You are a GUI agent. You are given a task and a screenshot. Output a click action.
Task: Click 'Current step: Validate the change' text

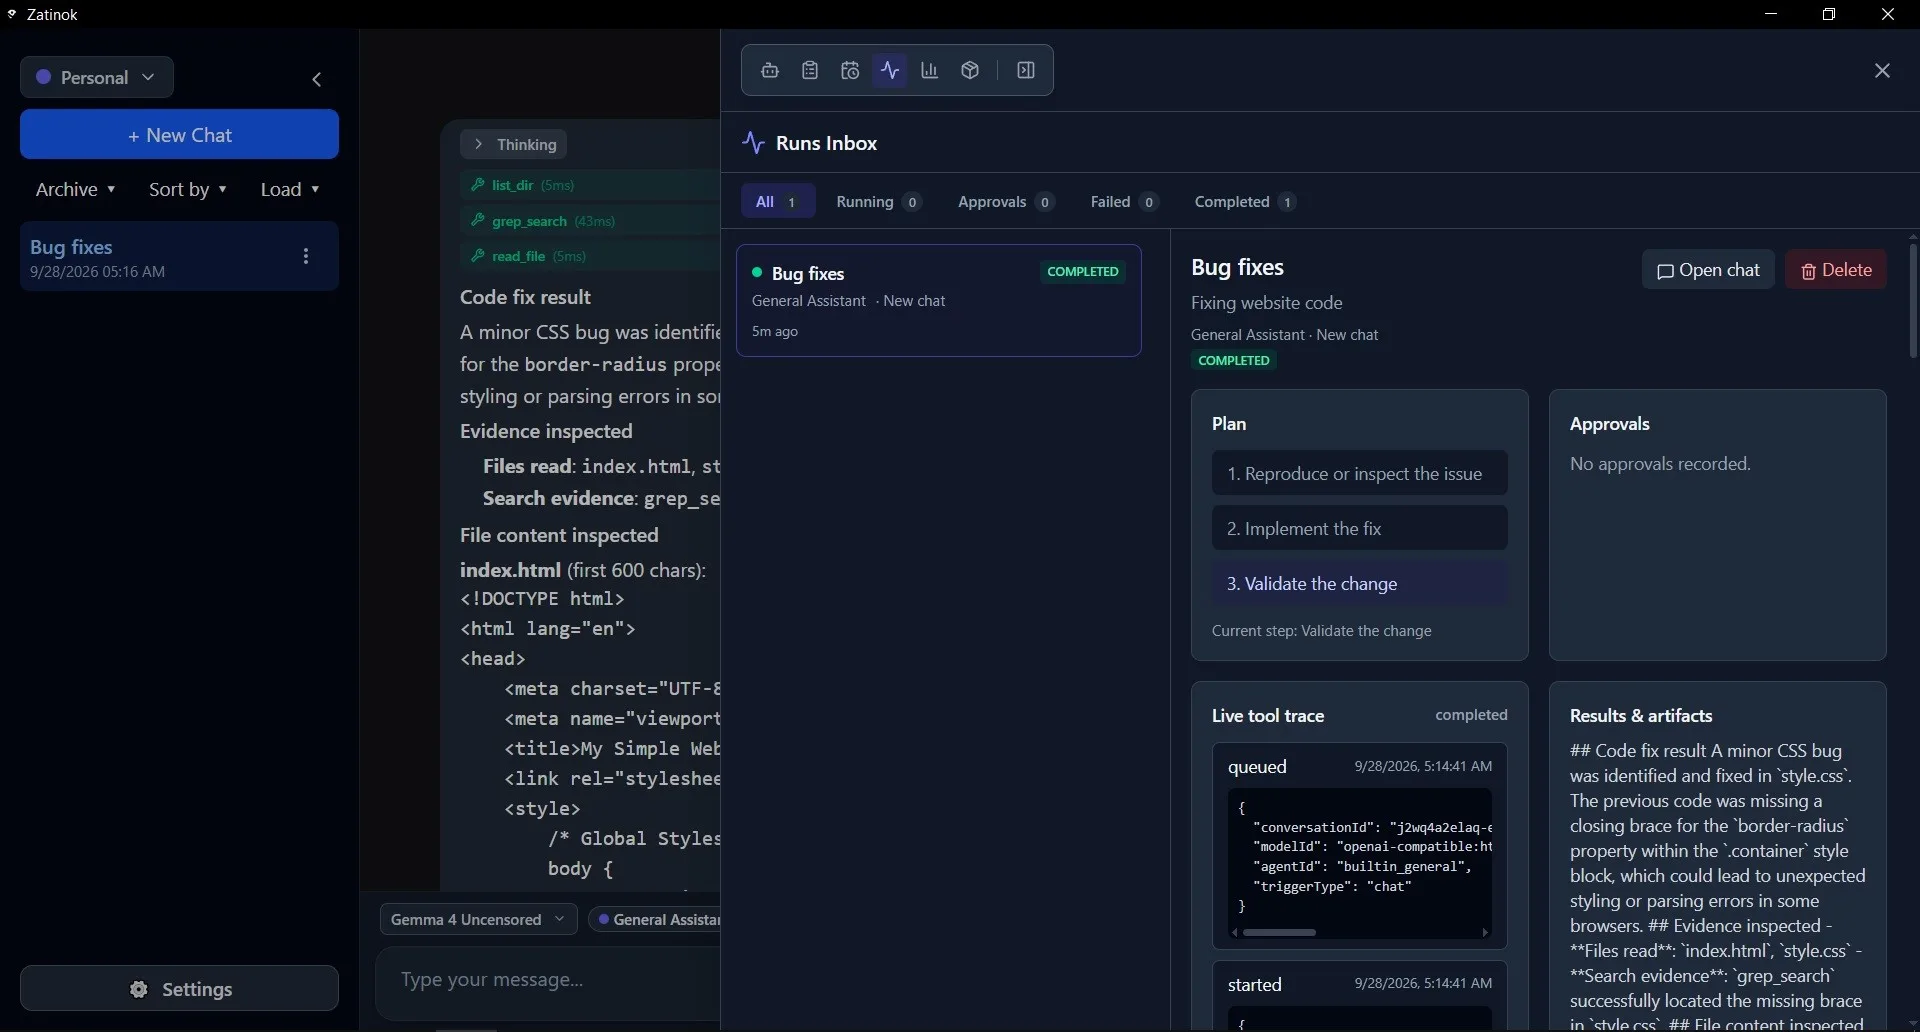[1321, 630]
